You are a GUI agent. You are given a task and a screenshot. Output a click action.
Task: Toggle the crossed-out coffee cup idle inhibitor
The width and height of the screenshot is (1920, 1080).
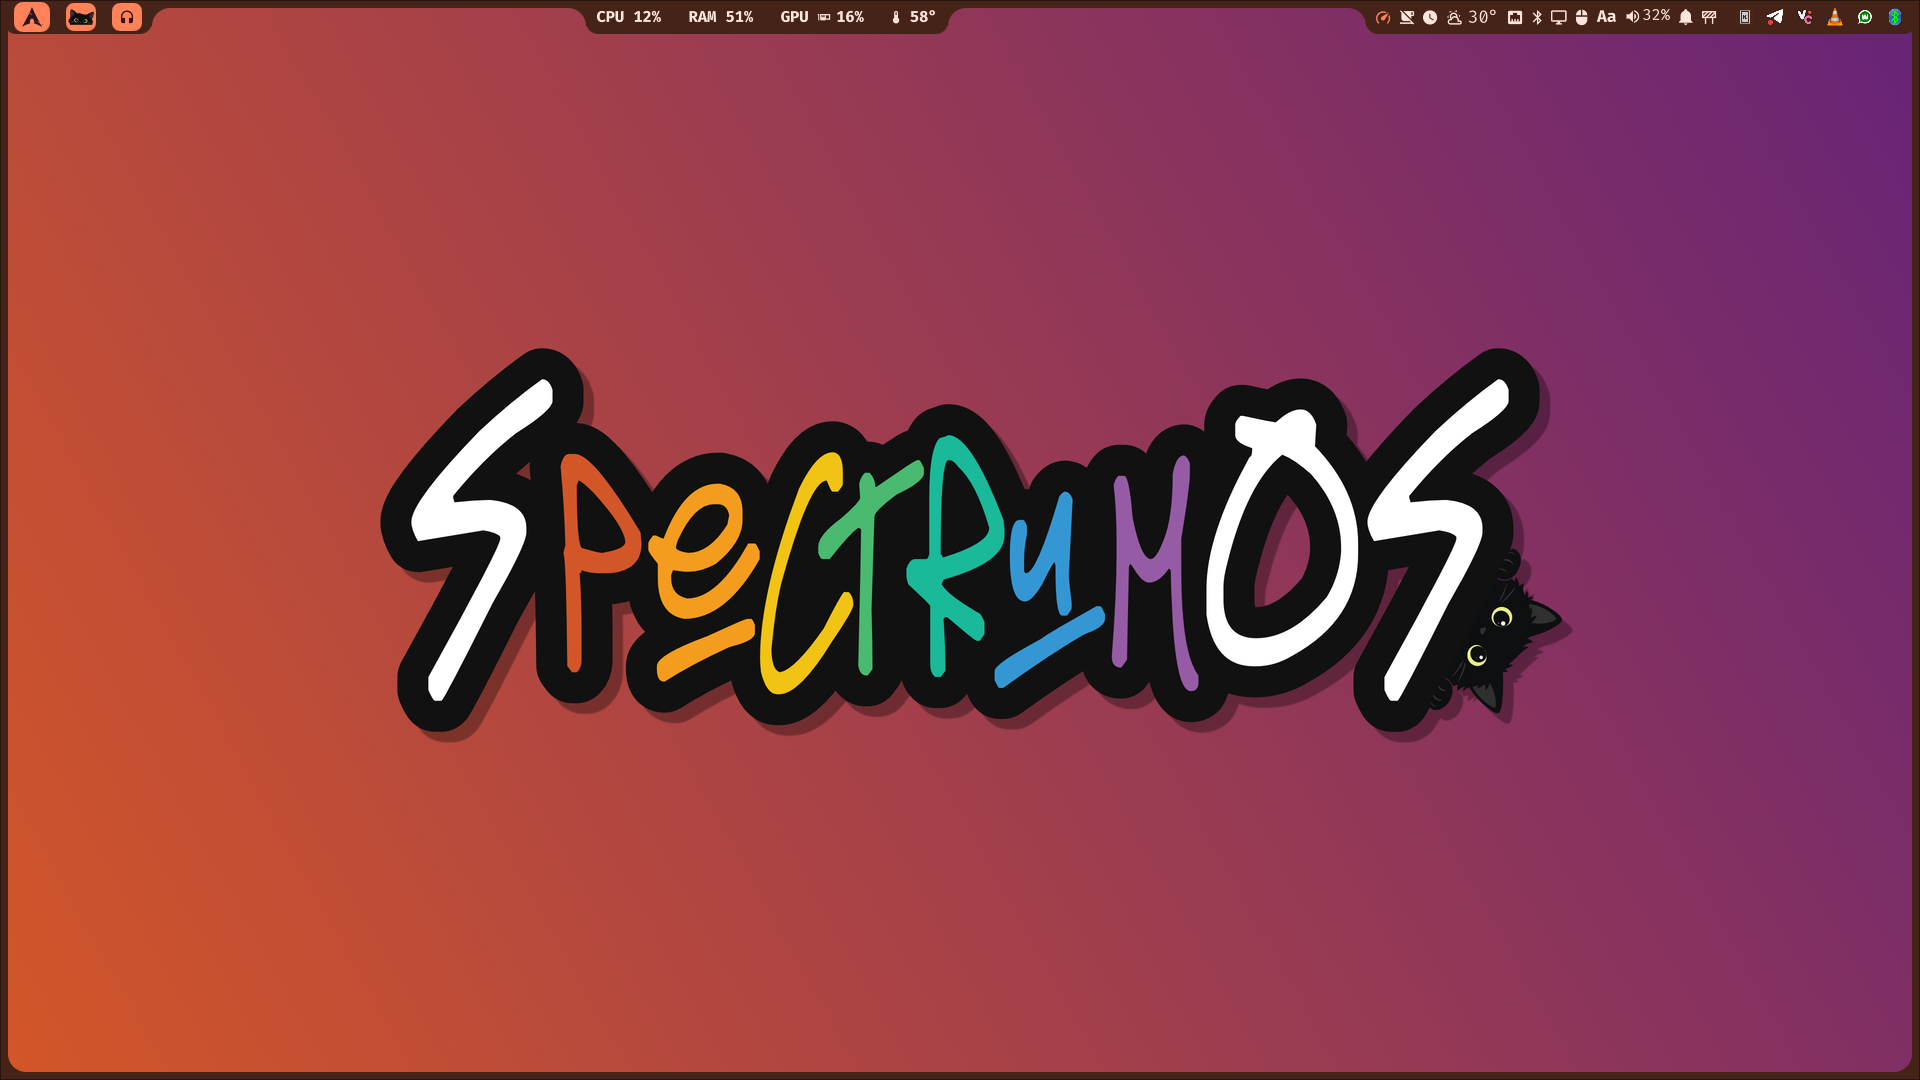point(1407,17)
